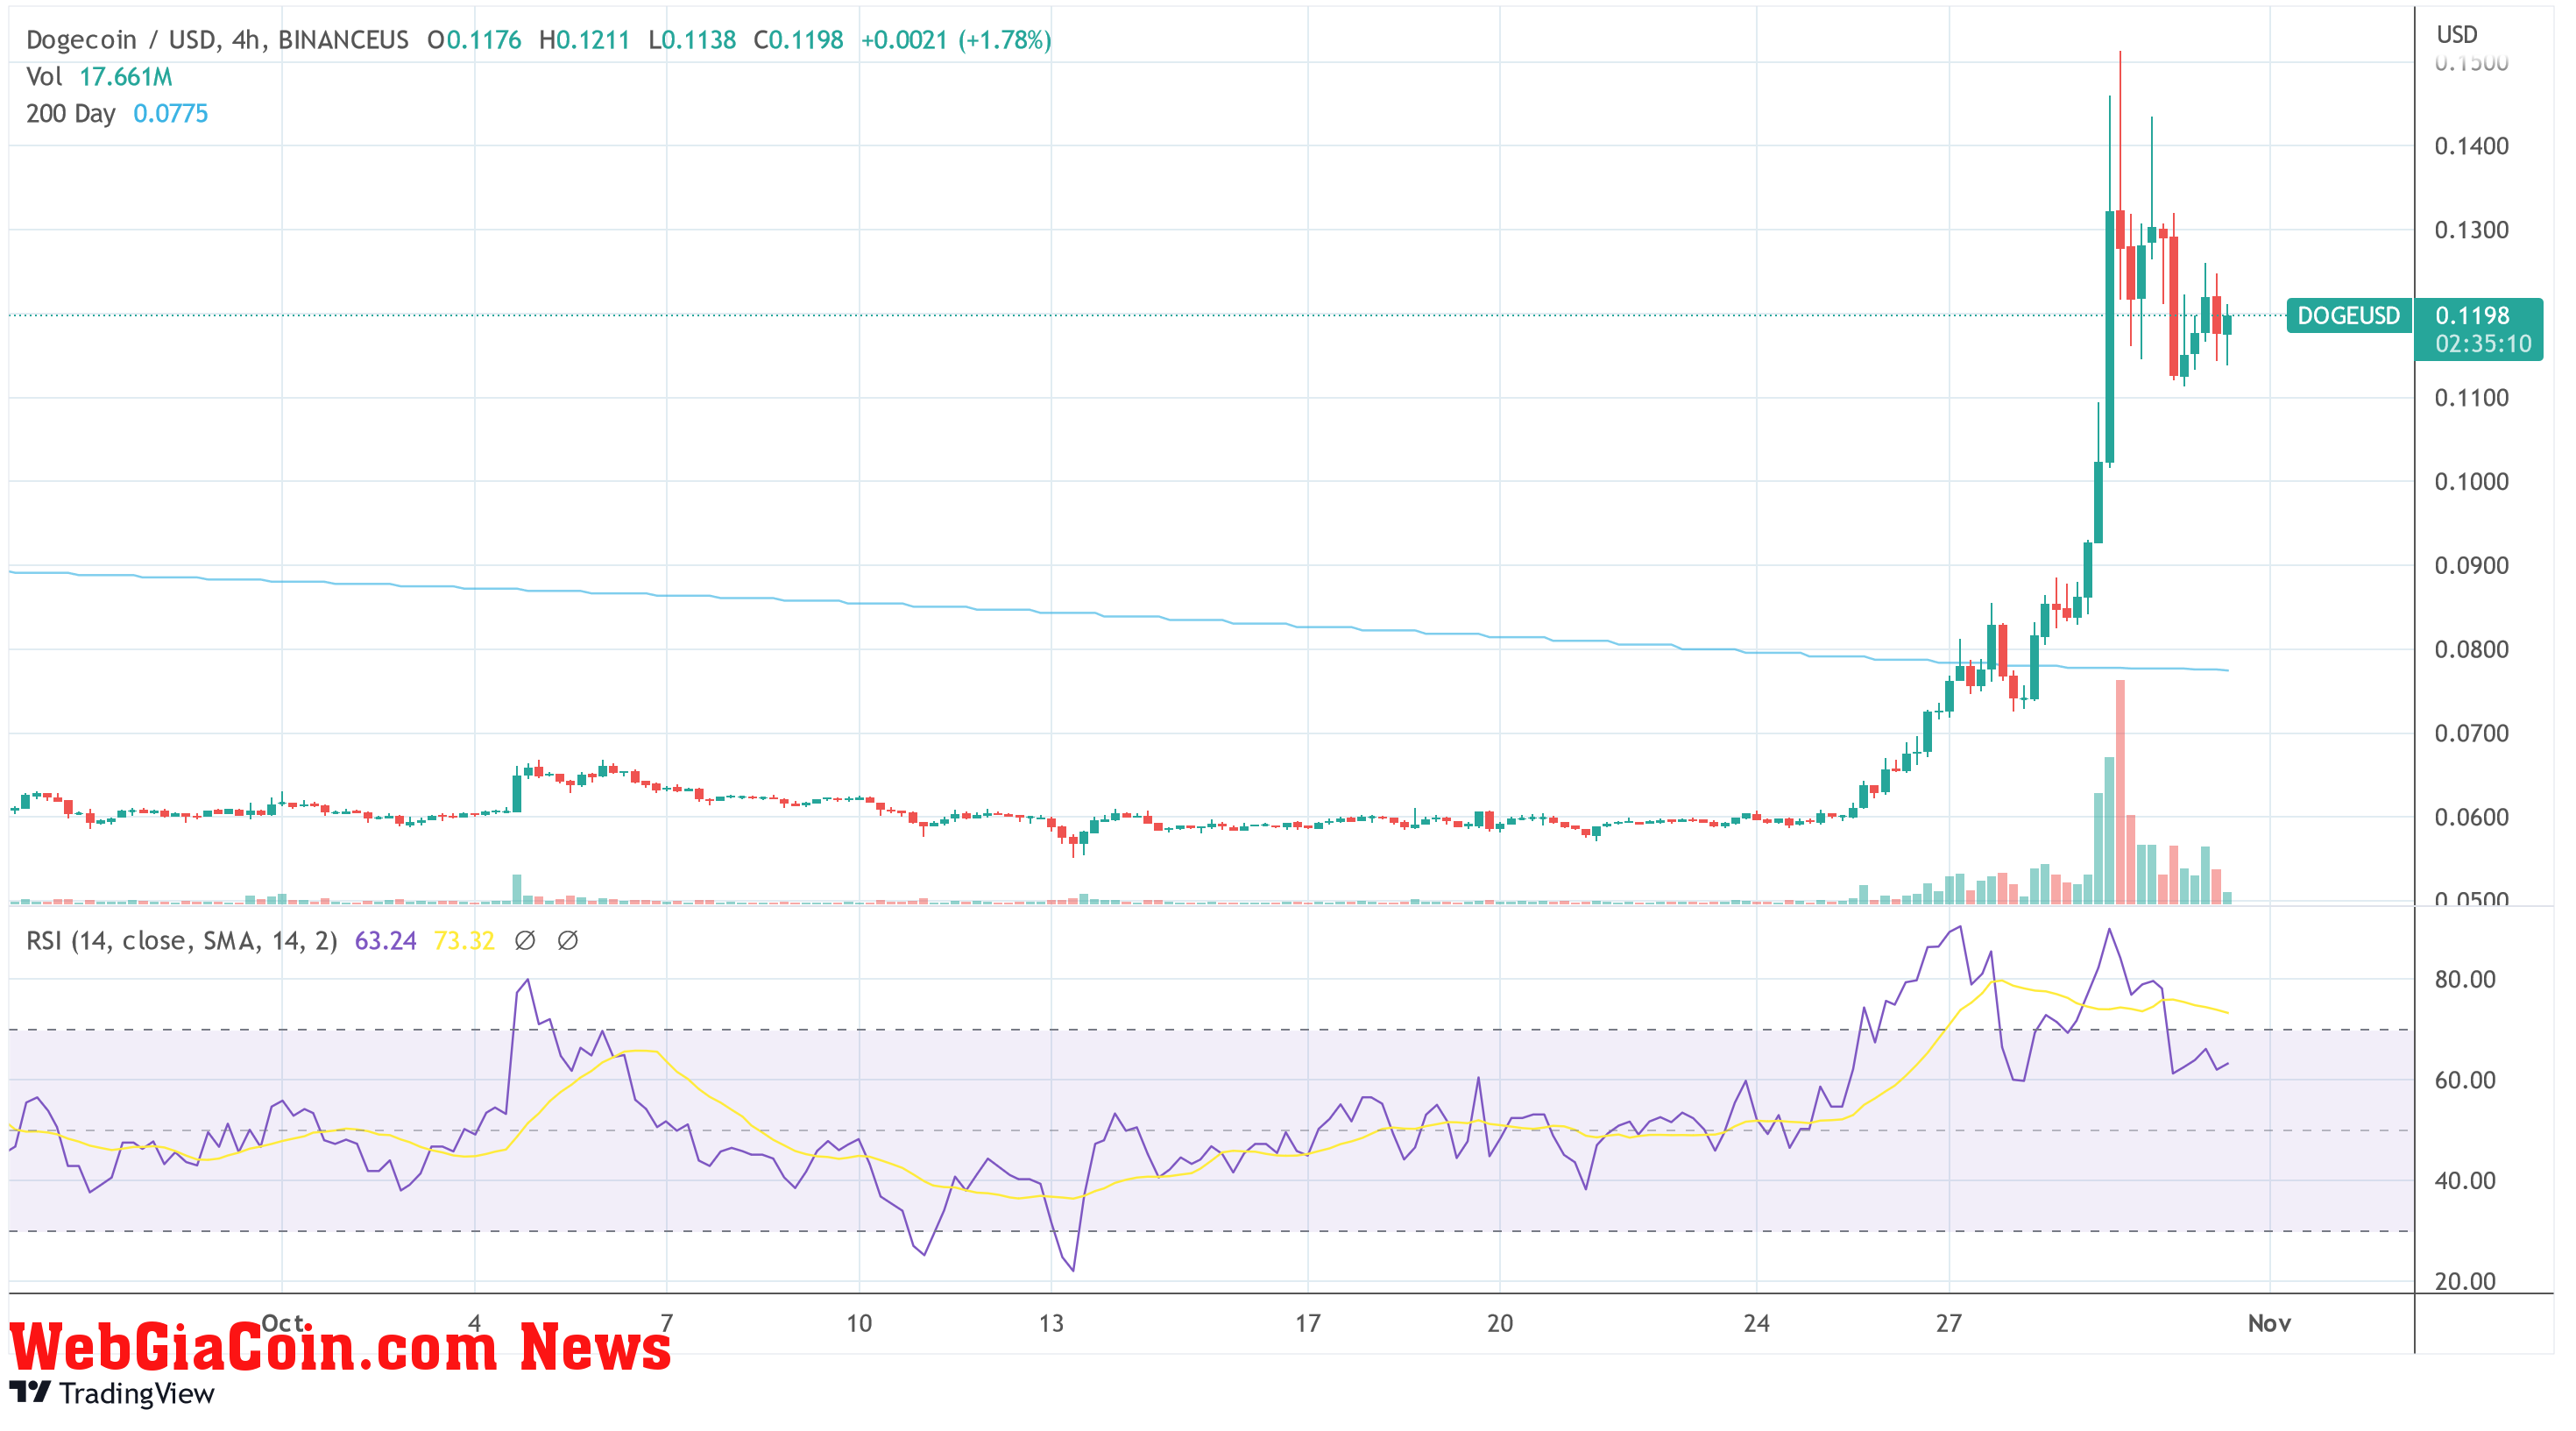
Task: Click the Nov date on time axis
Action: [x=2269, y=1324]
